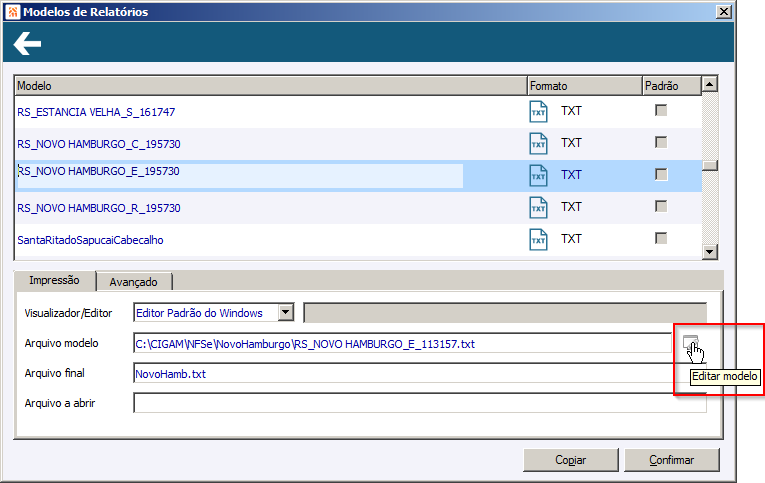The image size is (765, 483).
Task: Click TXT file icon for RS_NOVO HAMBURGO_R_195730
Action: click(x=538, y=207)
